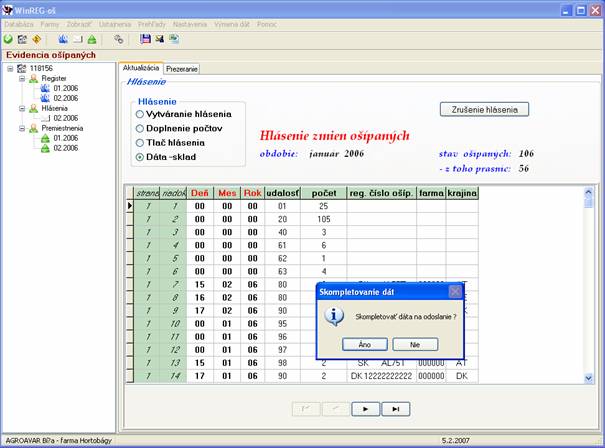Viewport: 605px width, 448px height.
Task: Click the green icon for Premiestnenia 02.2006
Action: point(45,148)
